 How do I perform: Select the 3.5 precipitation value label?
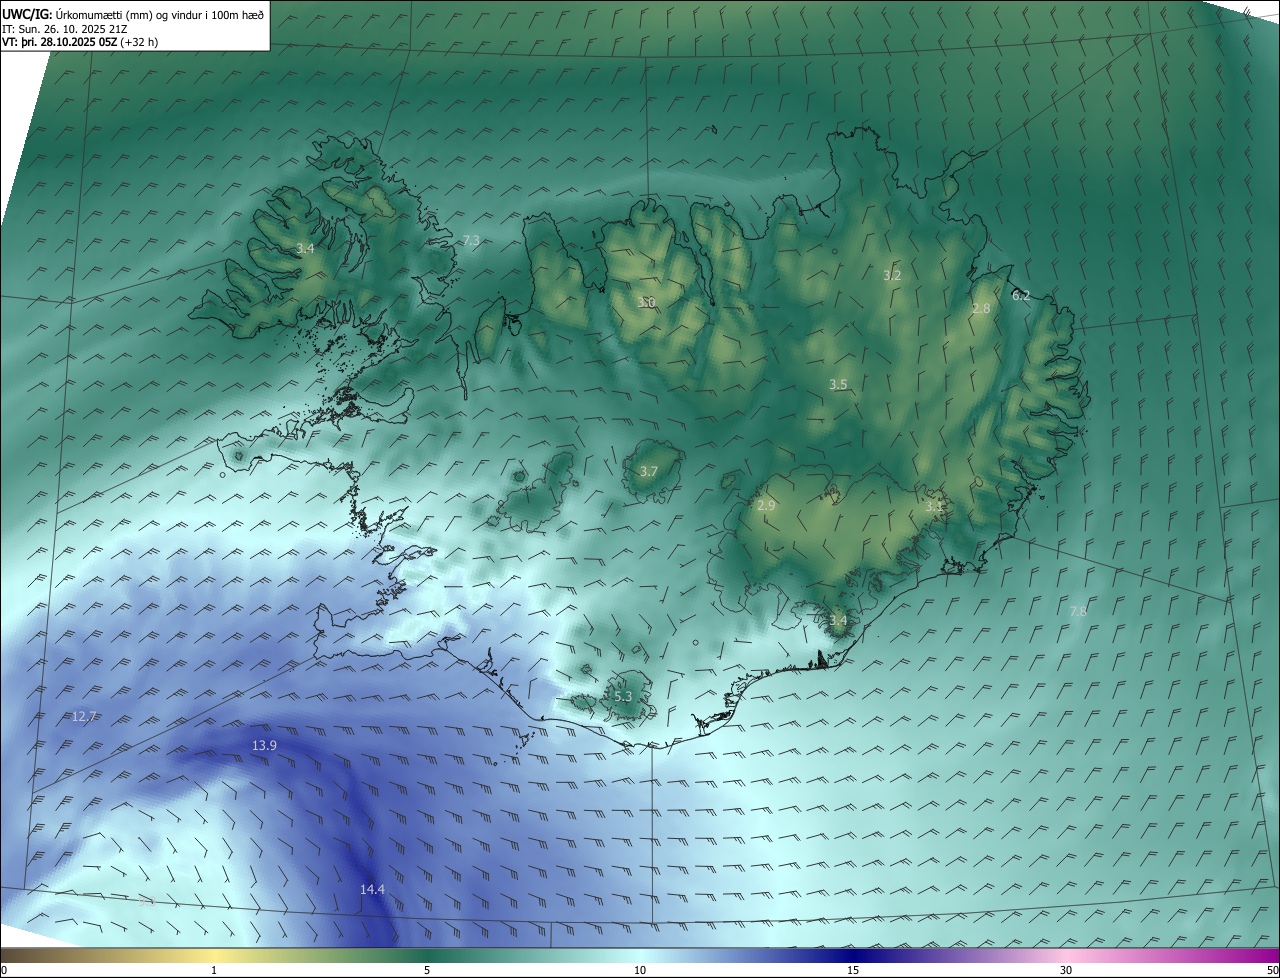coord(838,385)
